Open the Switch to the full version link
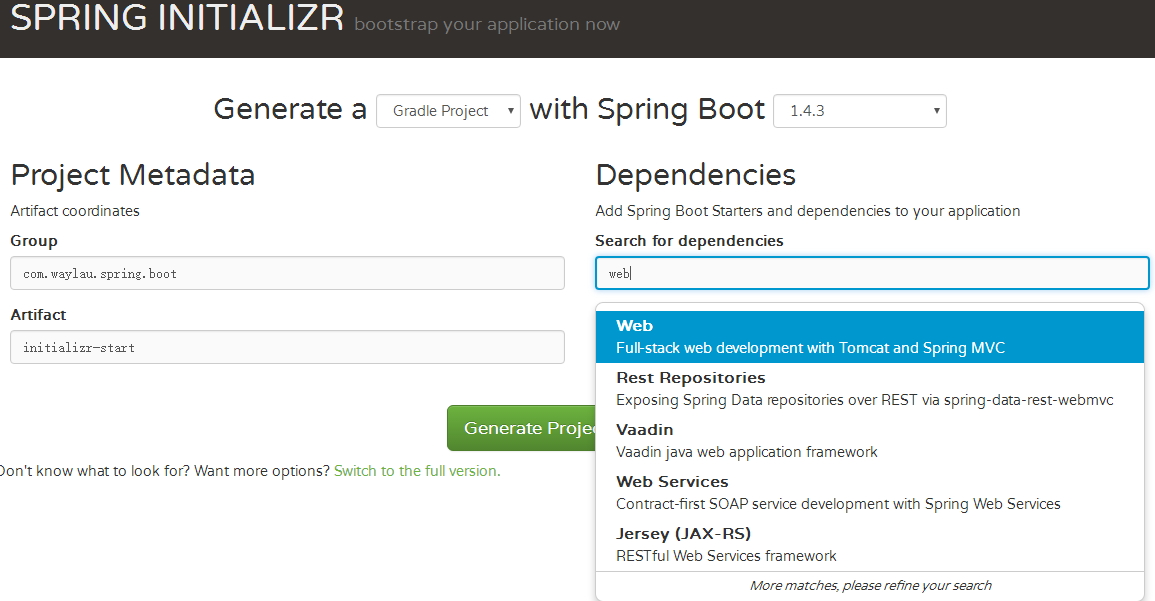This screenshot has width=1155, height=601. tap(417, 471)
